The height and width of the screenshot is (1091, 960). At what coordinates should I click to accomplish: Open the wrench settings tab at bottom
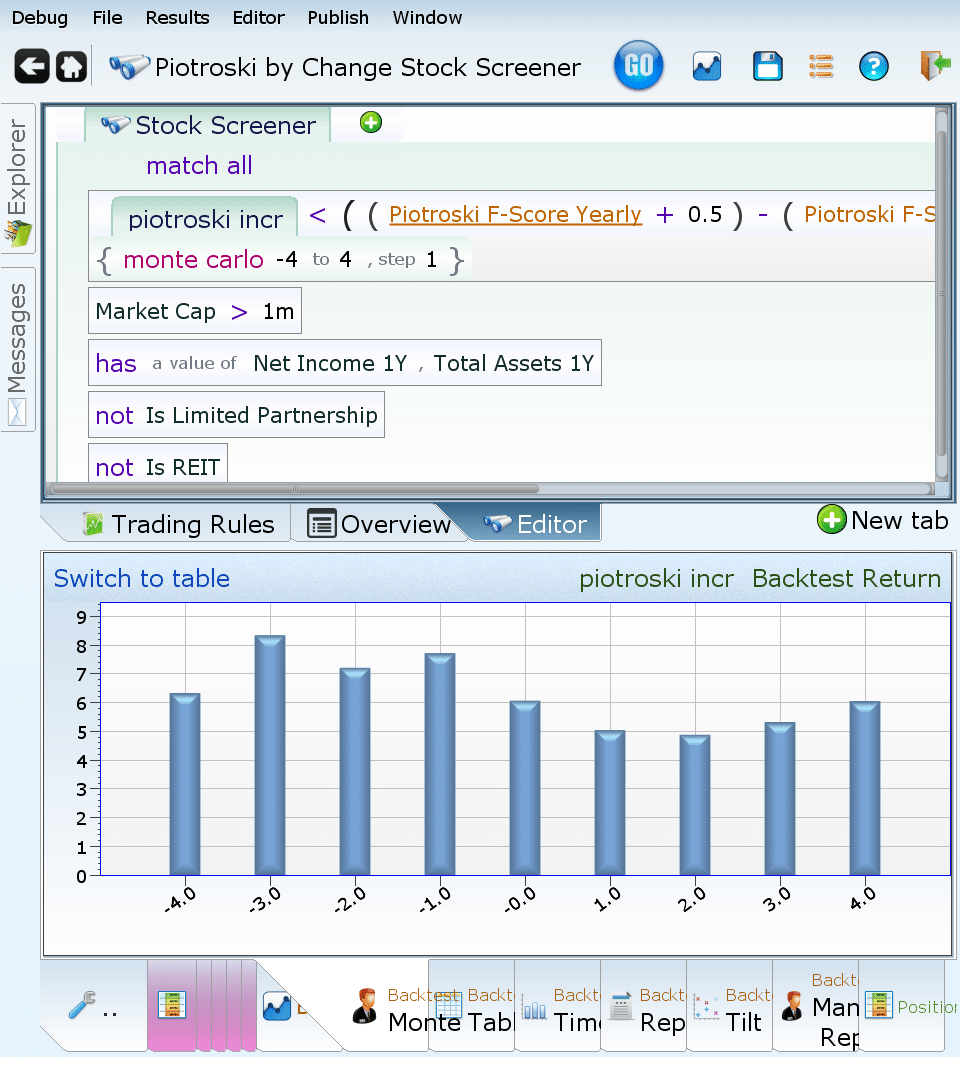coord(92,1007)
